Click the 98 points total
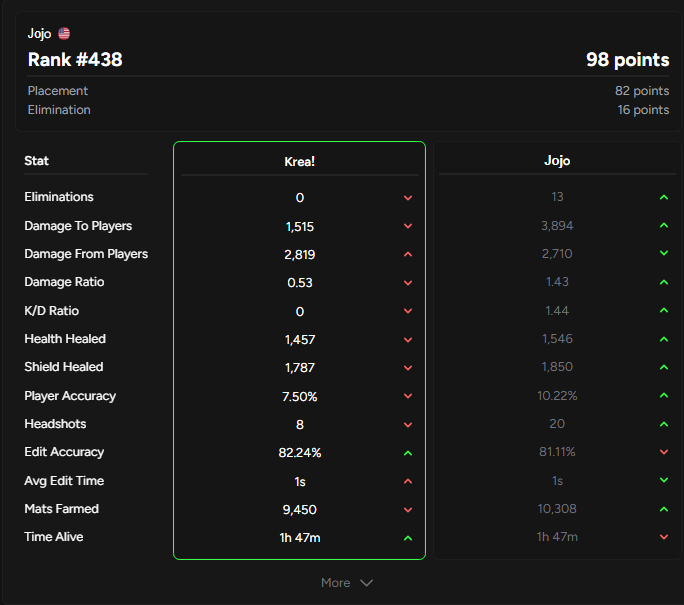Viewport: 684px width, 605px height. [627, 60]
